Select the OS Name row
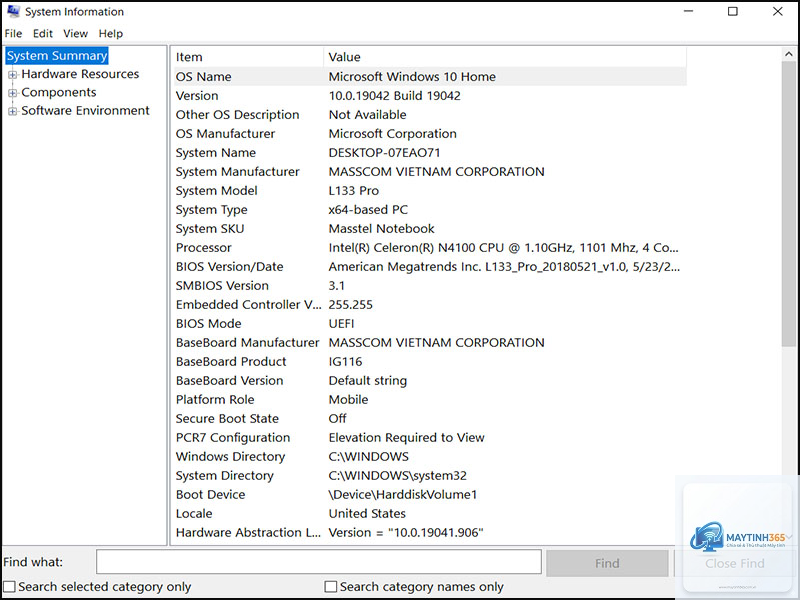800x600 pixels. pyautogui.click(x=430, y=77)
